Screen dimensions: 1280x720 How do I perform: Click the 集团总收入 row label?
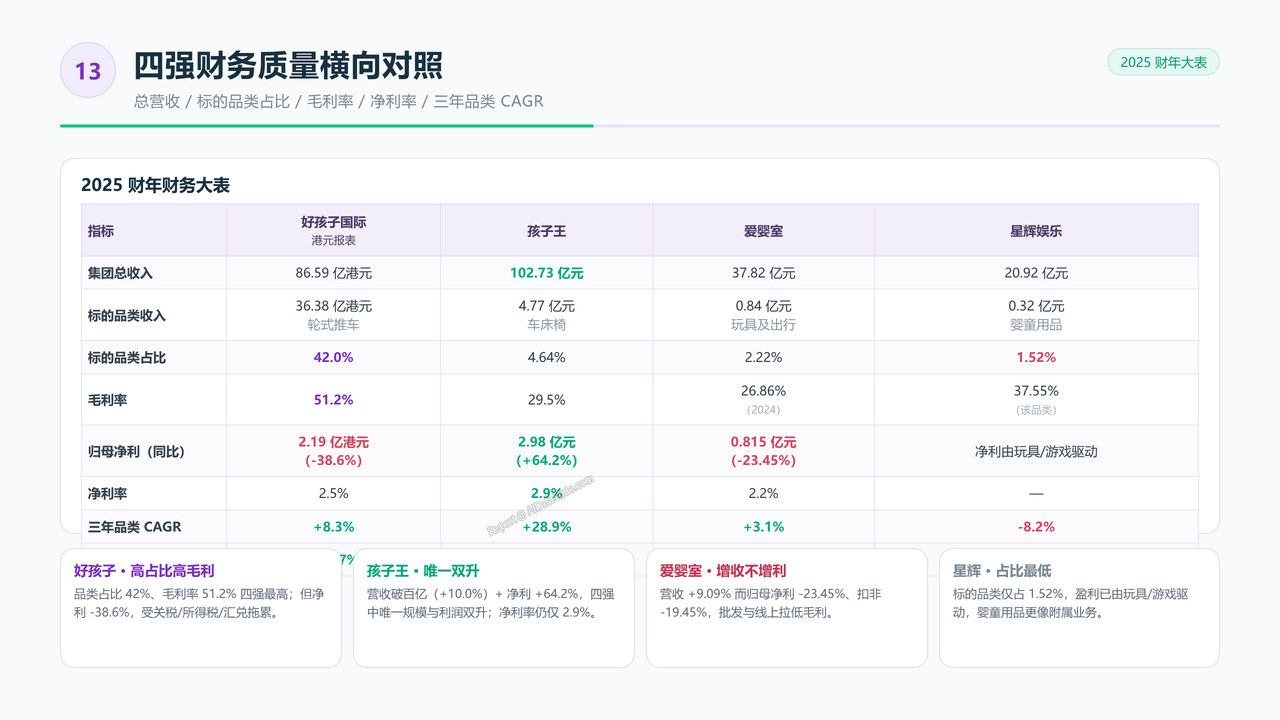click(x=121, y=273)
